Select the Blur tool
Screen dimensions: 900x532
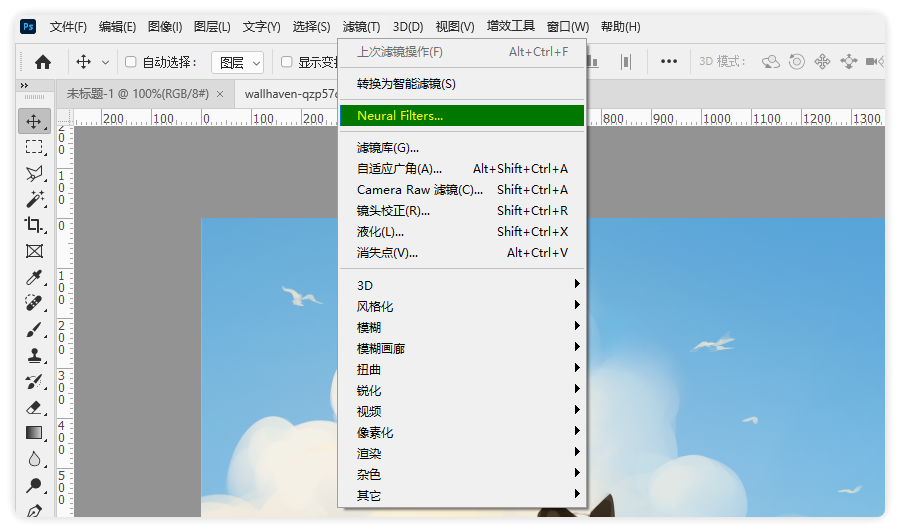pyautogui.click(x=34, y=459)
